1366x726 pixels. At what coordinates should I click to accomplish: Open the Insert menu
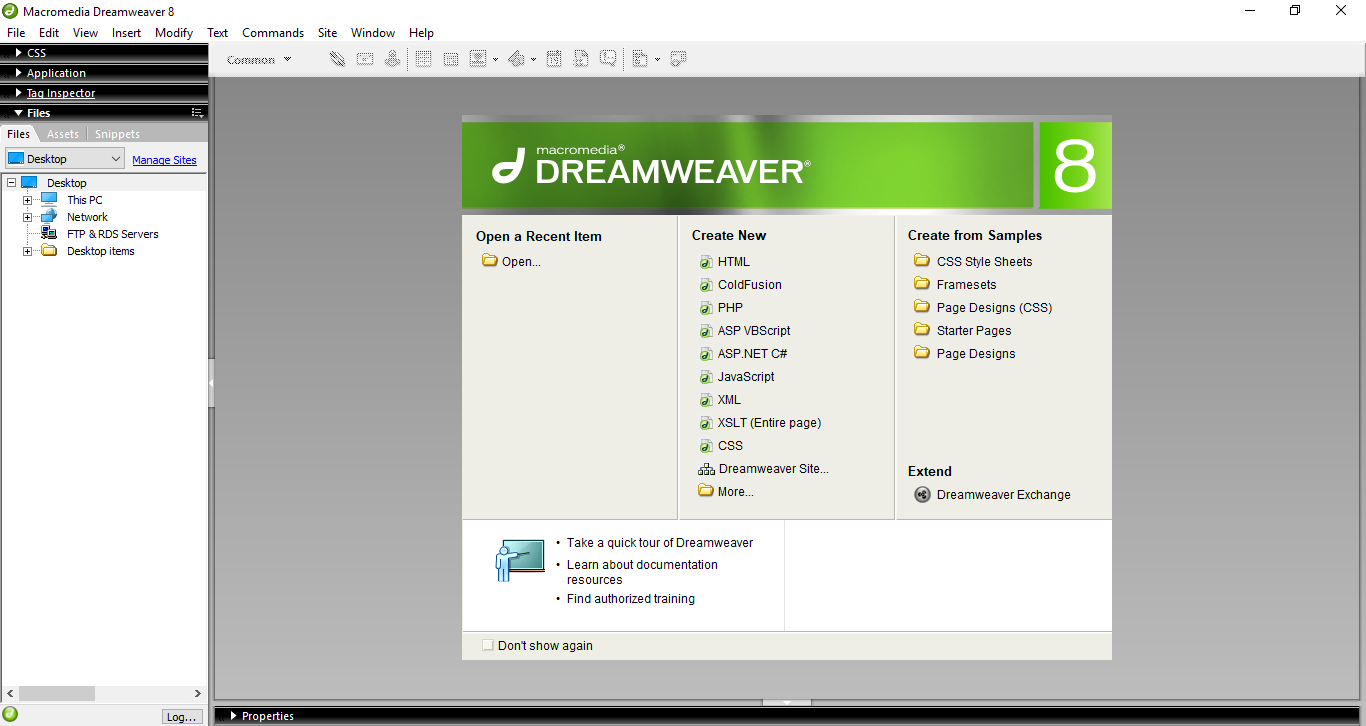tap(126, 33)
